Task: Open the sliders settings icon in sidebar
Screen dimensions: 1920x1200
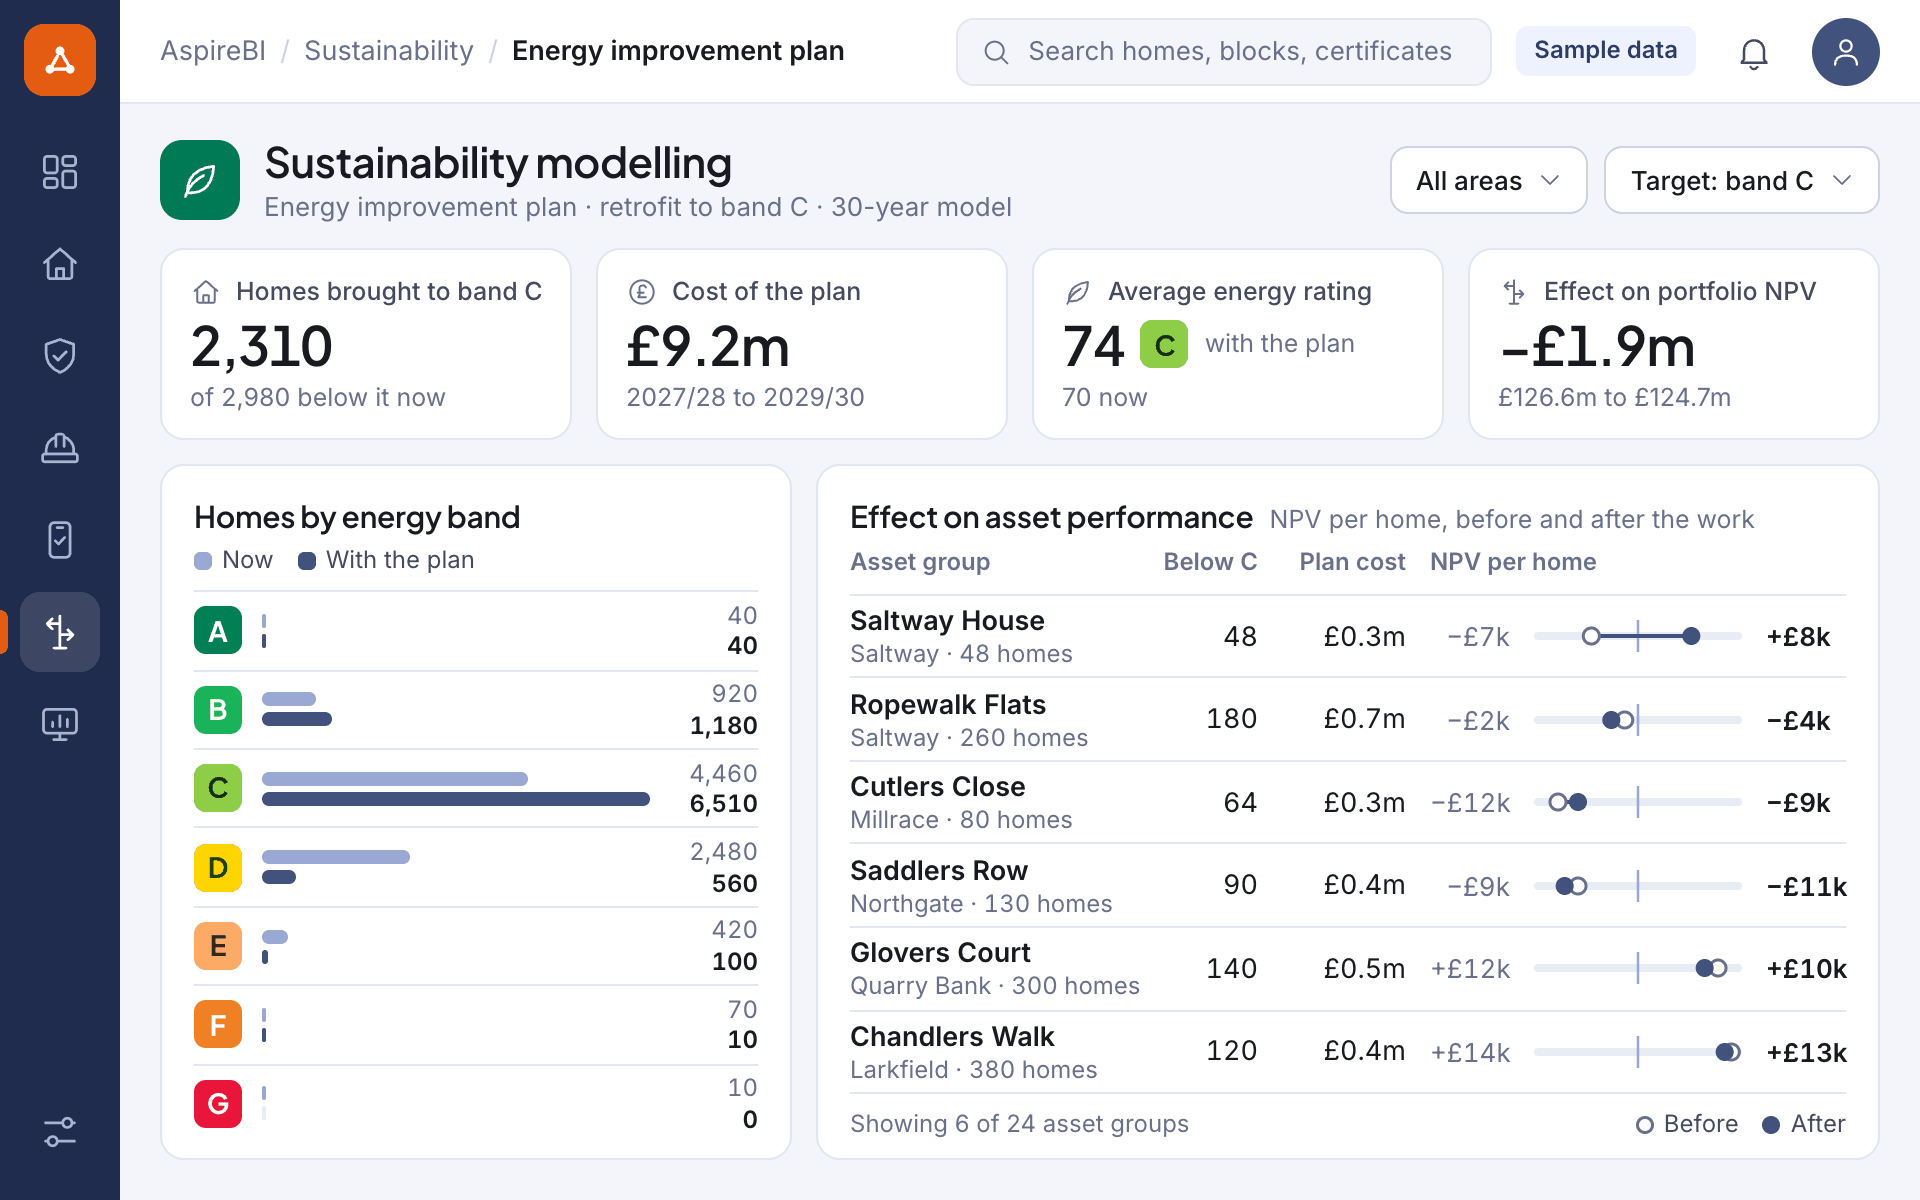Action: point(60,1132)
